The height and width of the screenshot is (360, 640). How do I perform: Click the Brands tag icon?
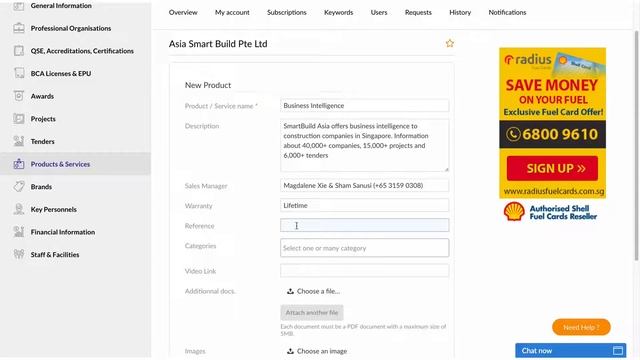[19, 187]
